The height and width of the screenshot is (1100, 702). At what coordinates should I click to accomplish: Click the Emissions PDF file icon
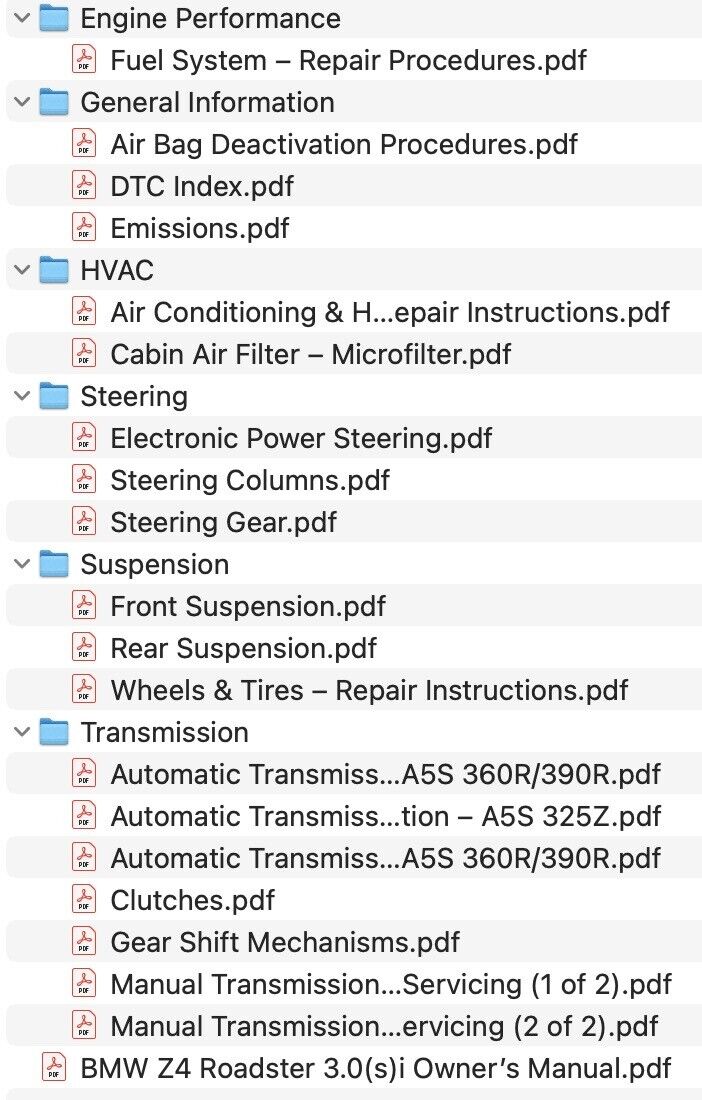(85, 228)
